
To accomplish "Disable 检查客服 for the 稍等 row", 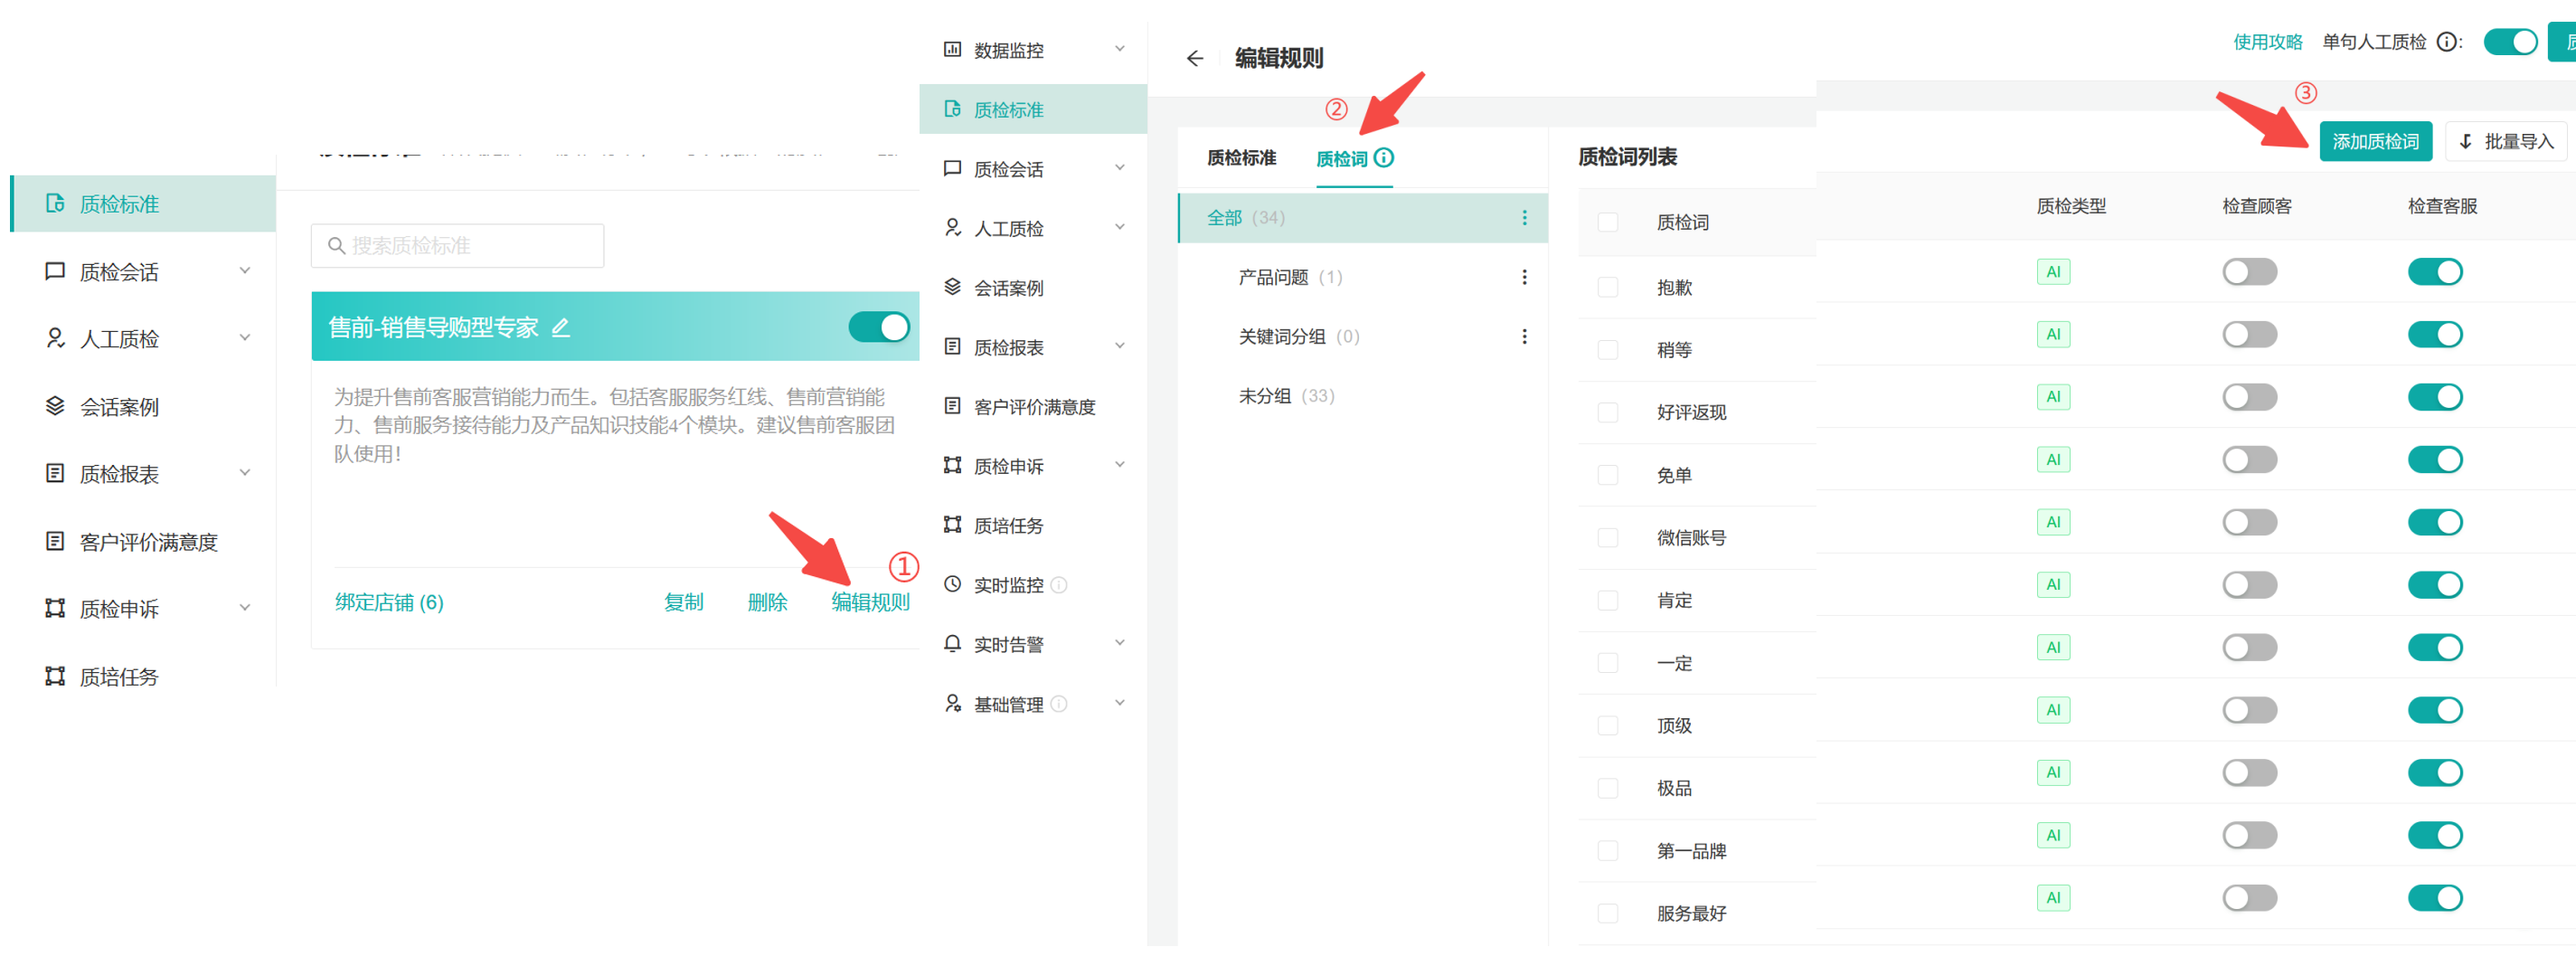I will (2434, 334).
